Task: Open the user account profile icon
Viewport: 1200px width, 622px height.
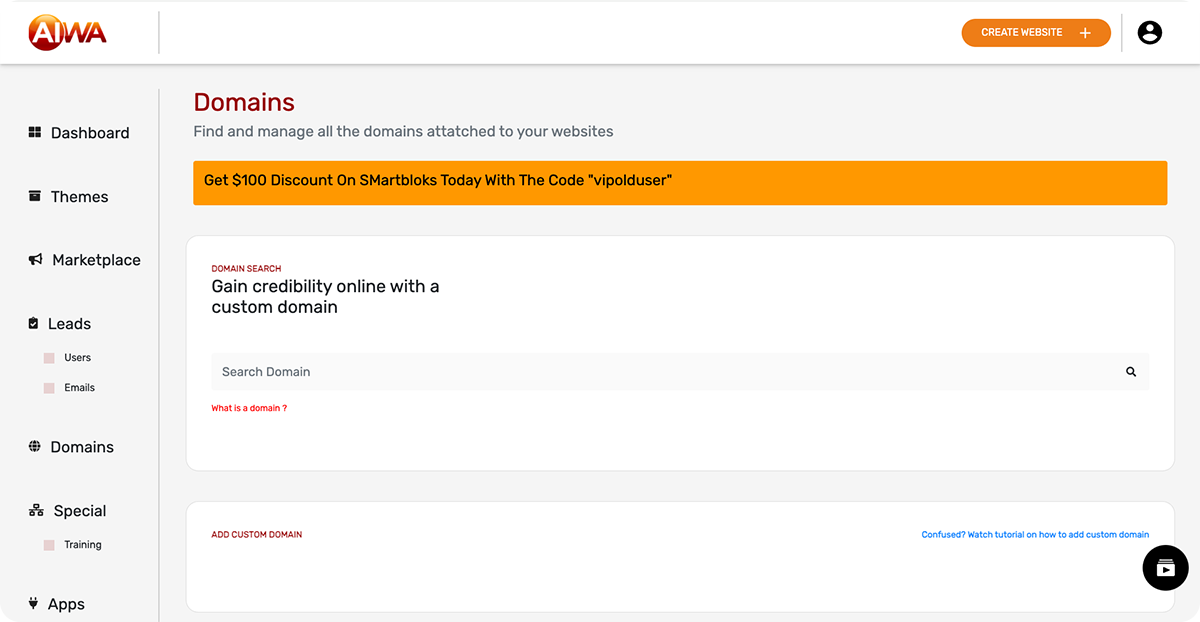Action: coord(1150,33)
